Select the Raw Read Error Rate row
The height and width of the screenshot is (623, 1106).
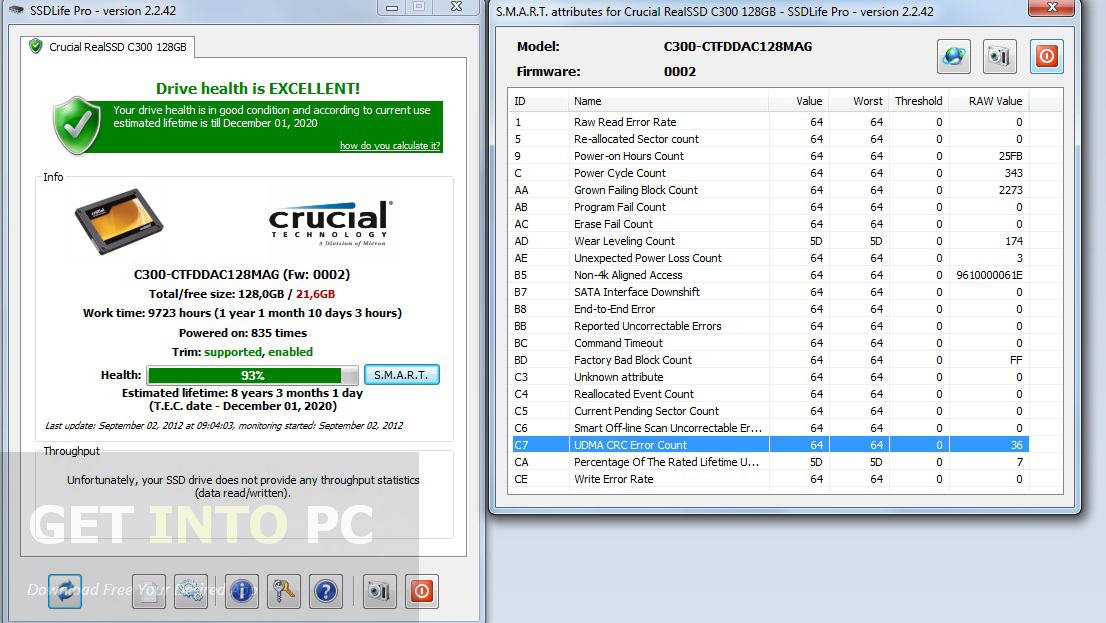point(769,122)
